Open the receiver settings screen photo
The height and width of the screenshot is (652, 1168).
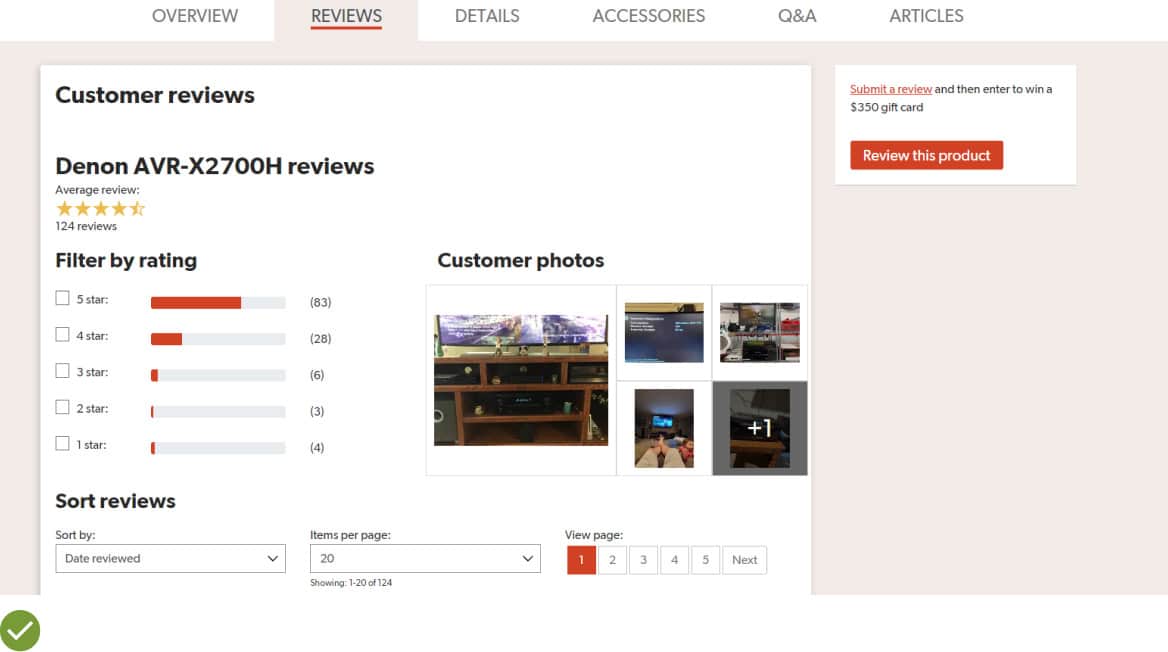click(664, 332)
